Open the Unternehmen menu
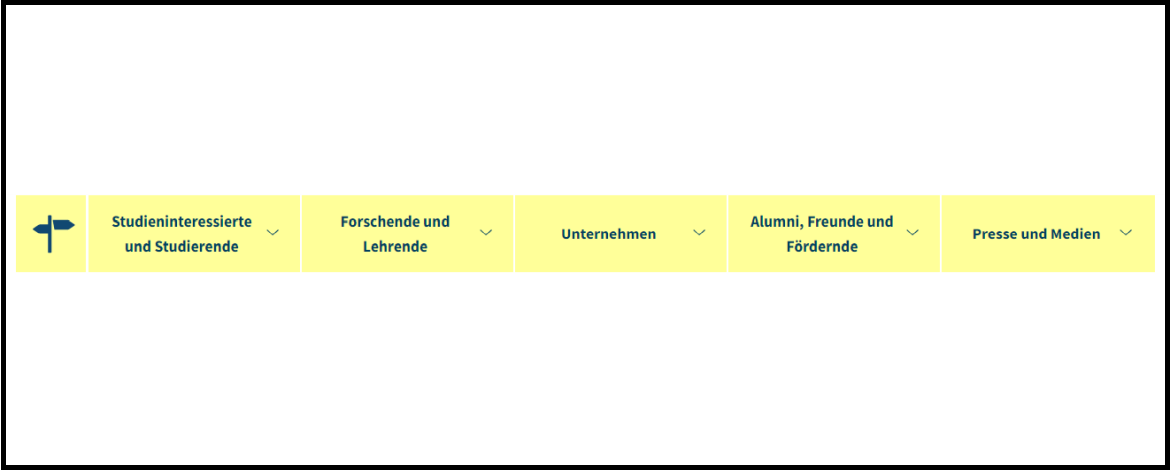 coord(608,234)
